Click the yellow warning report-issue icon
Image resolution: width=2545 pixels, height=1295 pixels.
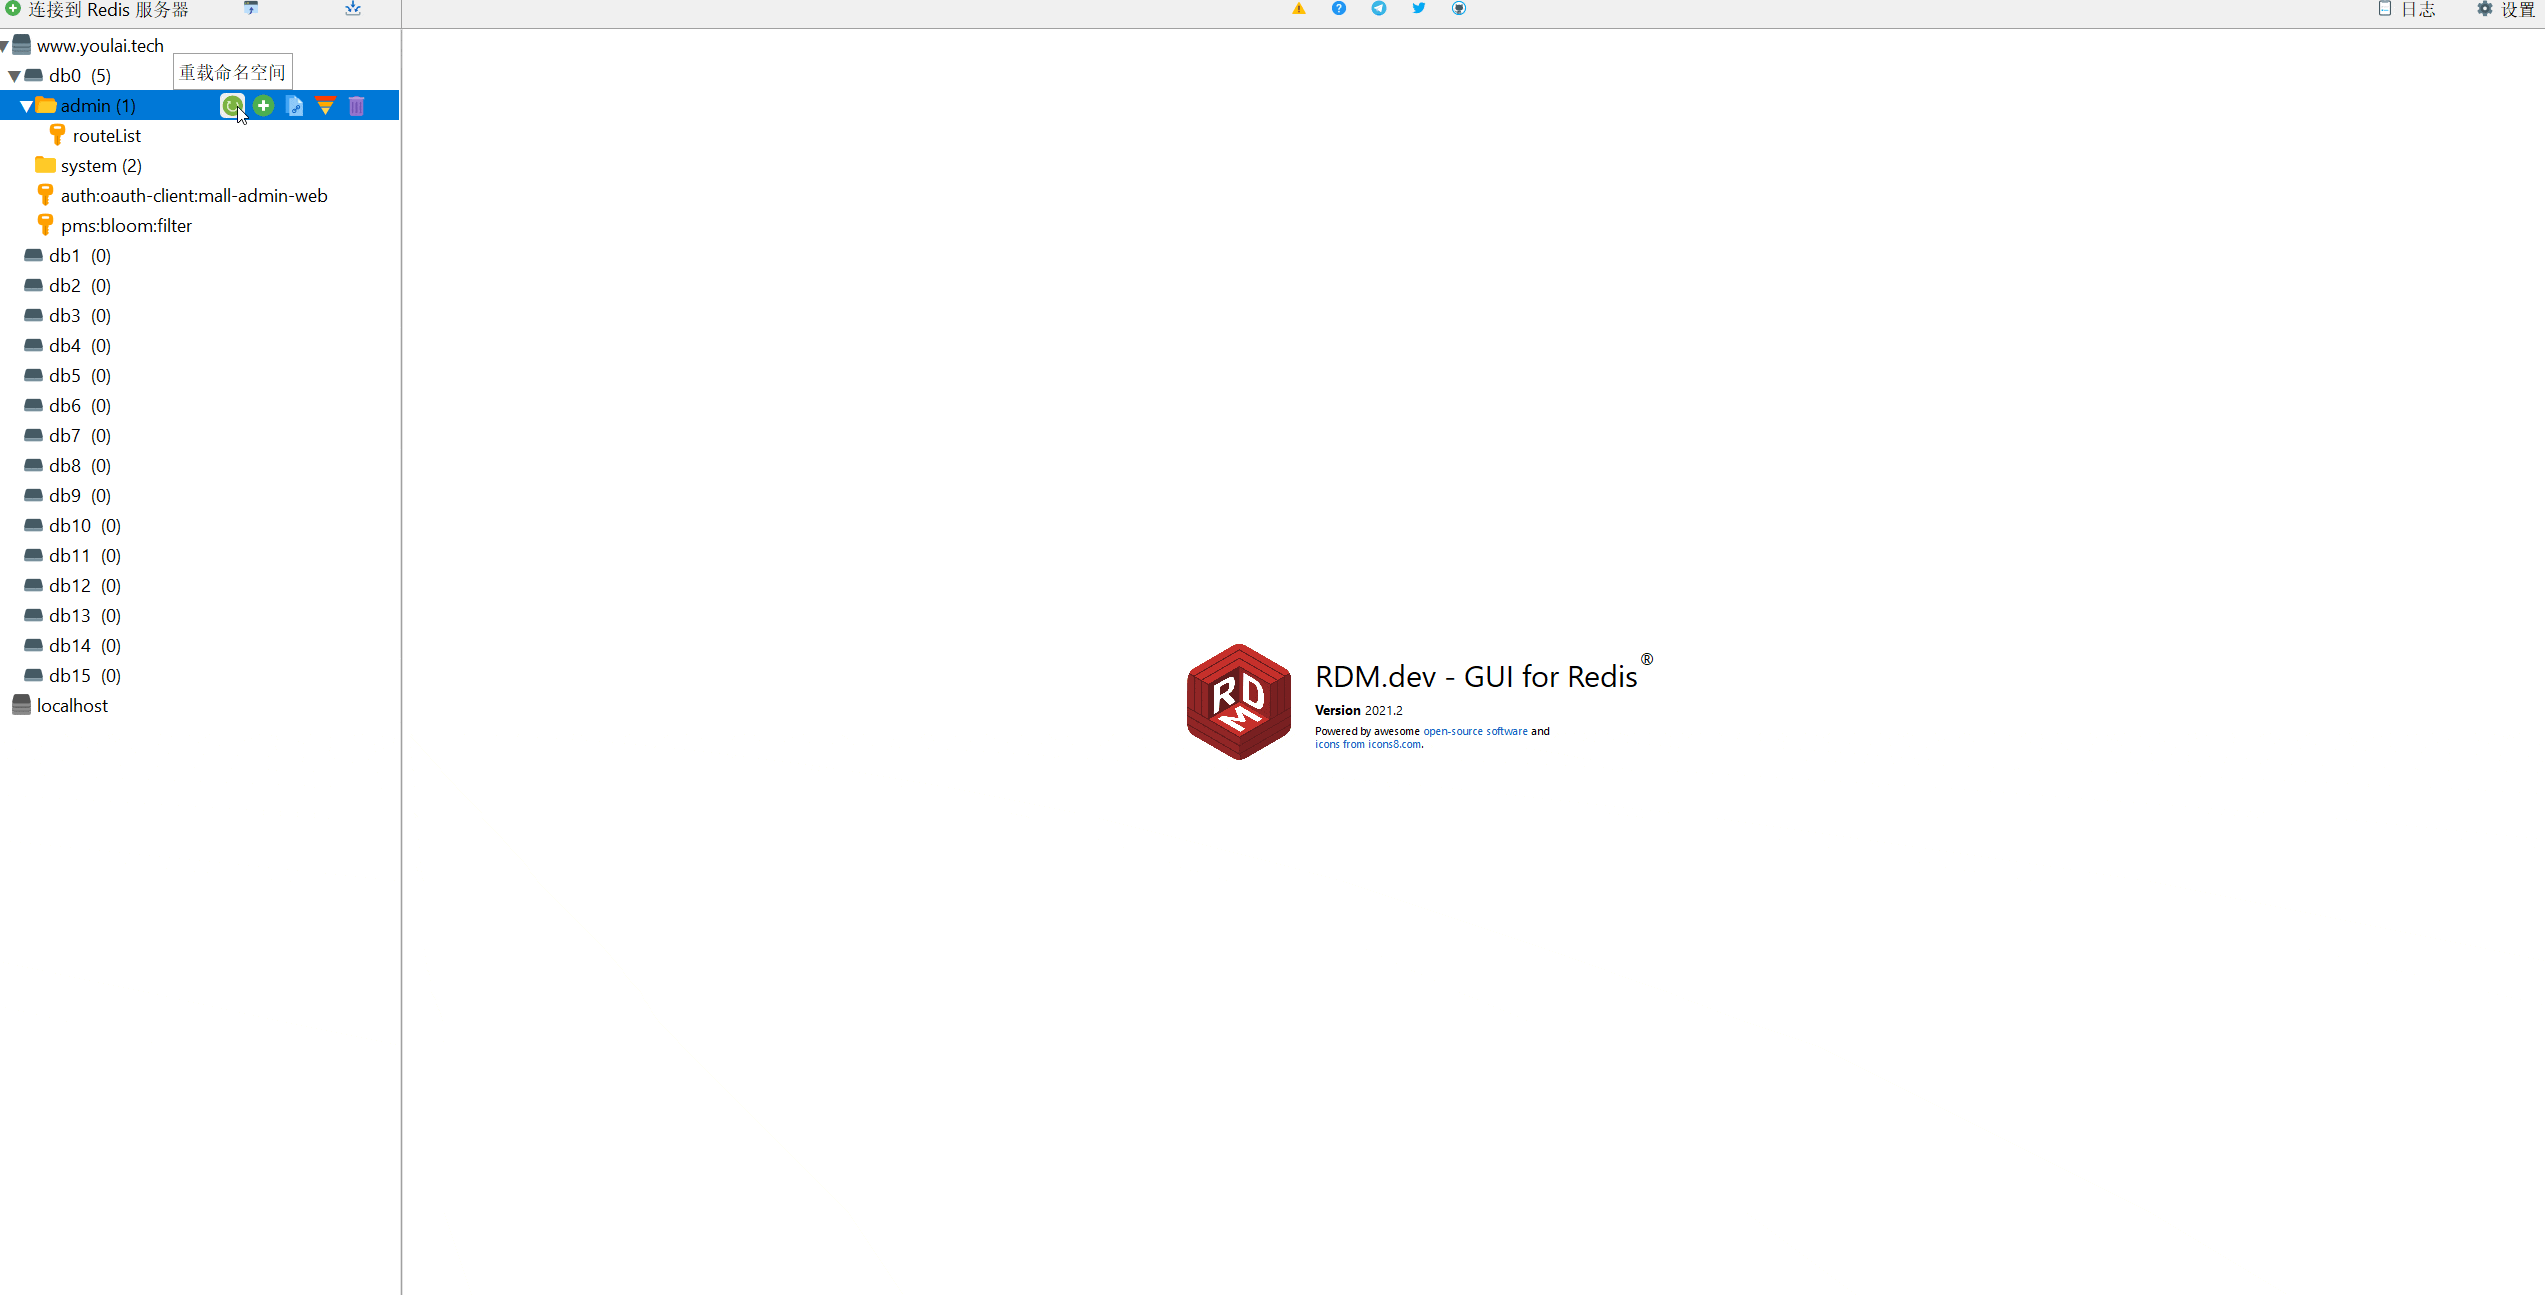(1299, 8)
